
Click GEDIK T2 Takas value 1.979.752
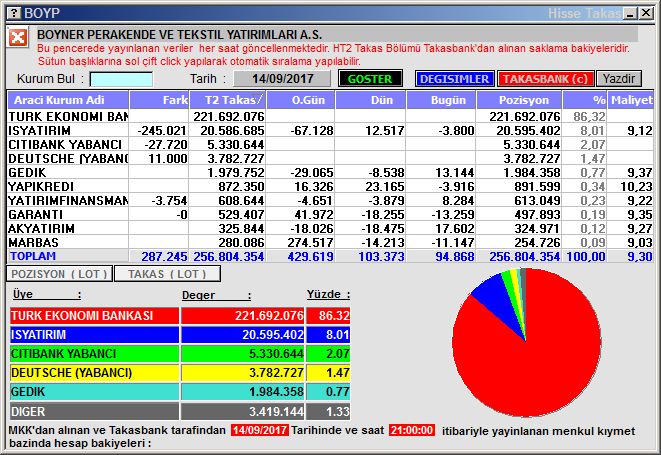point(236,172)
